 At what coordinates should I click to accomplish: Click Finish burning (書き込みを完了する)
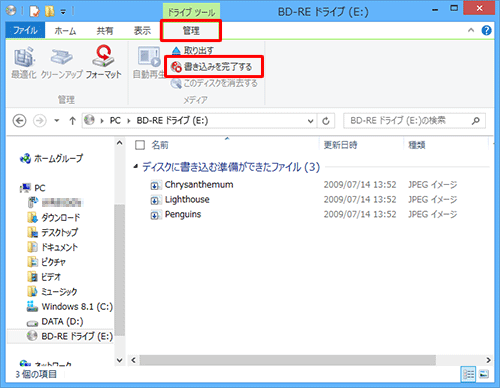pyautogui.click(x=212, y=67)
